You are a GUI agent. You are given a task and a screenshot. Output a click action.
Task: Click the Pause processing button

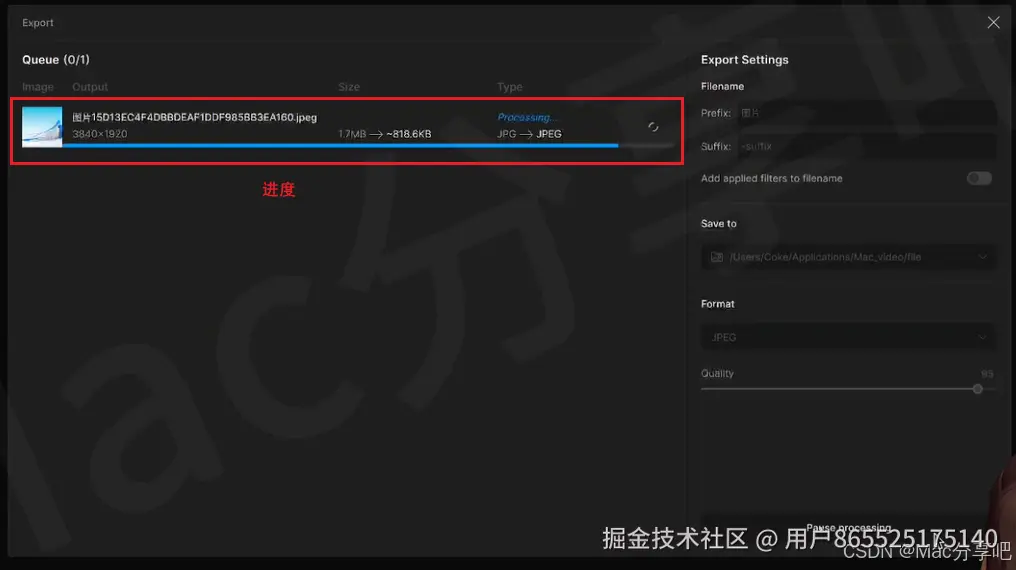[848, 527]
